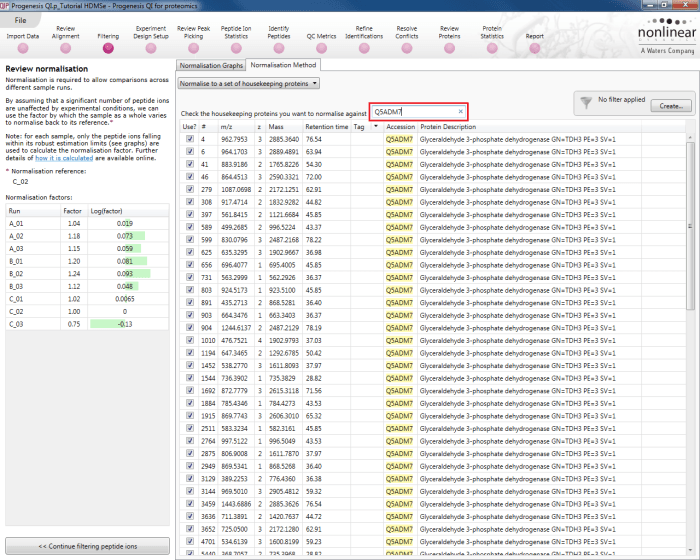This screenshot has width=700, height=560.
Task: Open the Review Peak Picking step
Action: coord(193,48)
